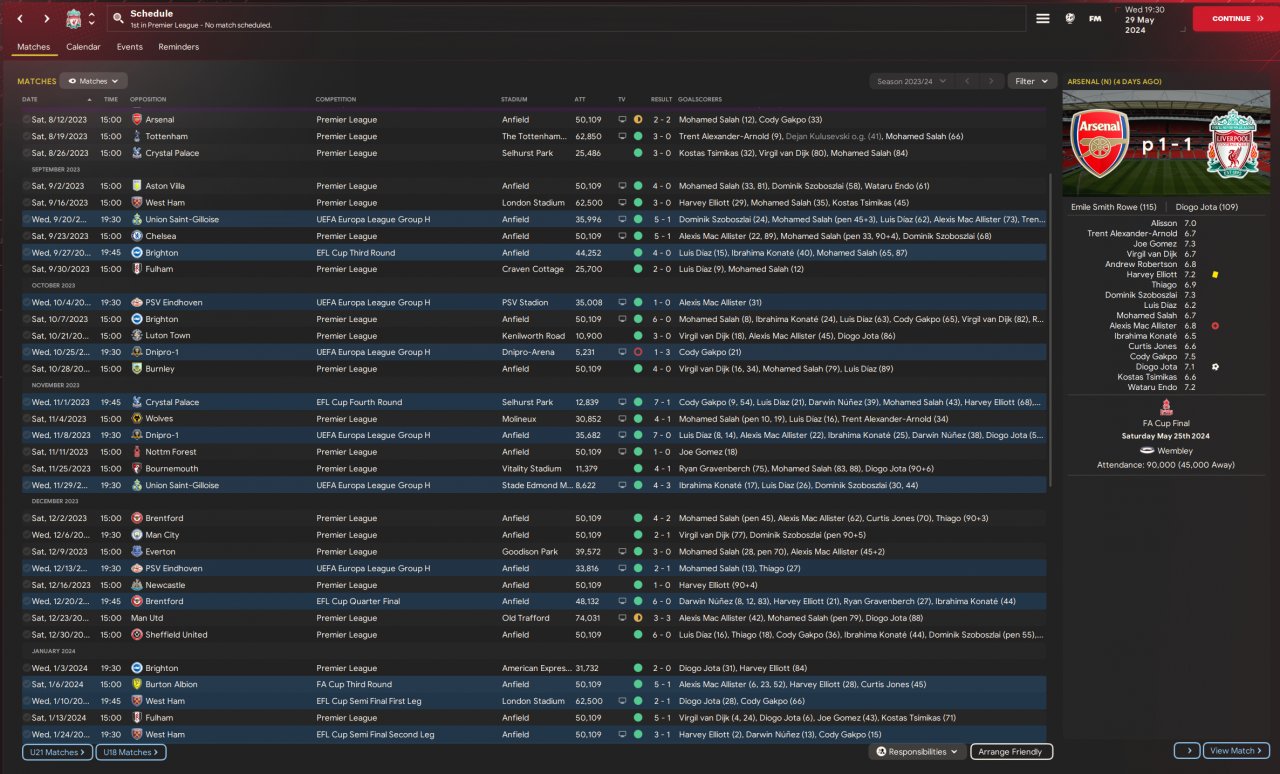Expand the Filter dropdown
1280x774 pixels.
click(1032, 81)
